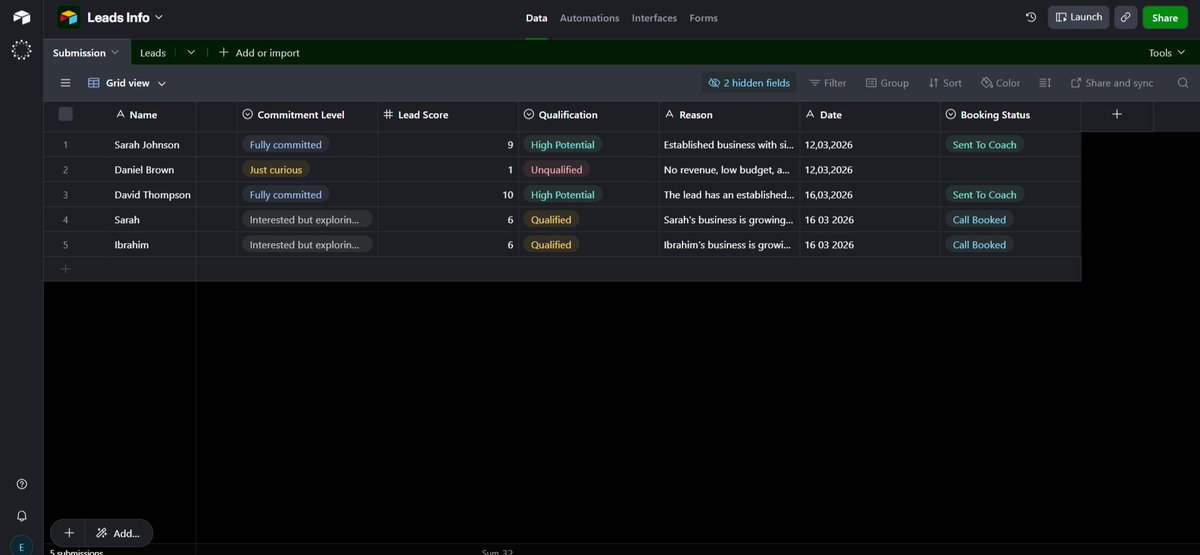Add a new row below Ibrahim
The image size is (1200, 555).
pos(66,269)
